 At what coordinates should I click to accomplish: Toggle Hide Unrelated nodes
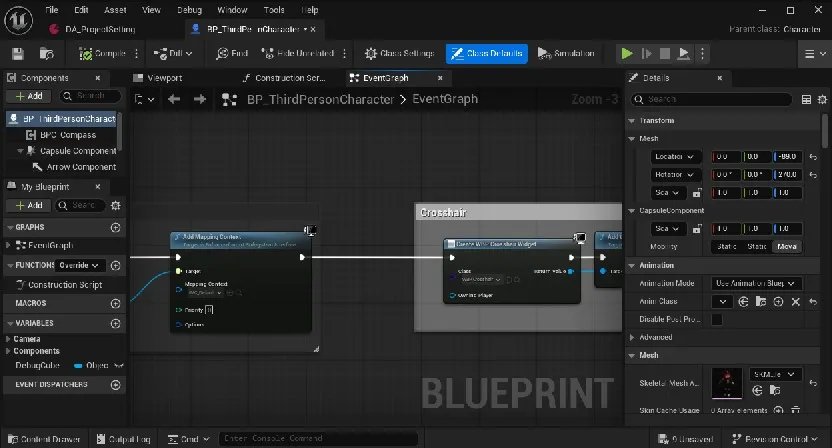tap(298, 54)
